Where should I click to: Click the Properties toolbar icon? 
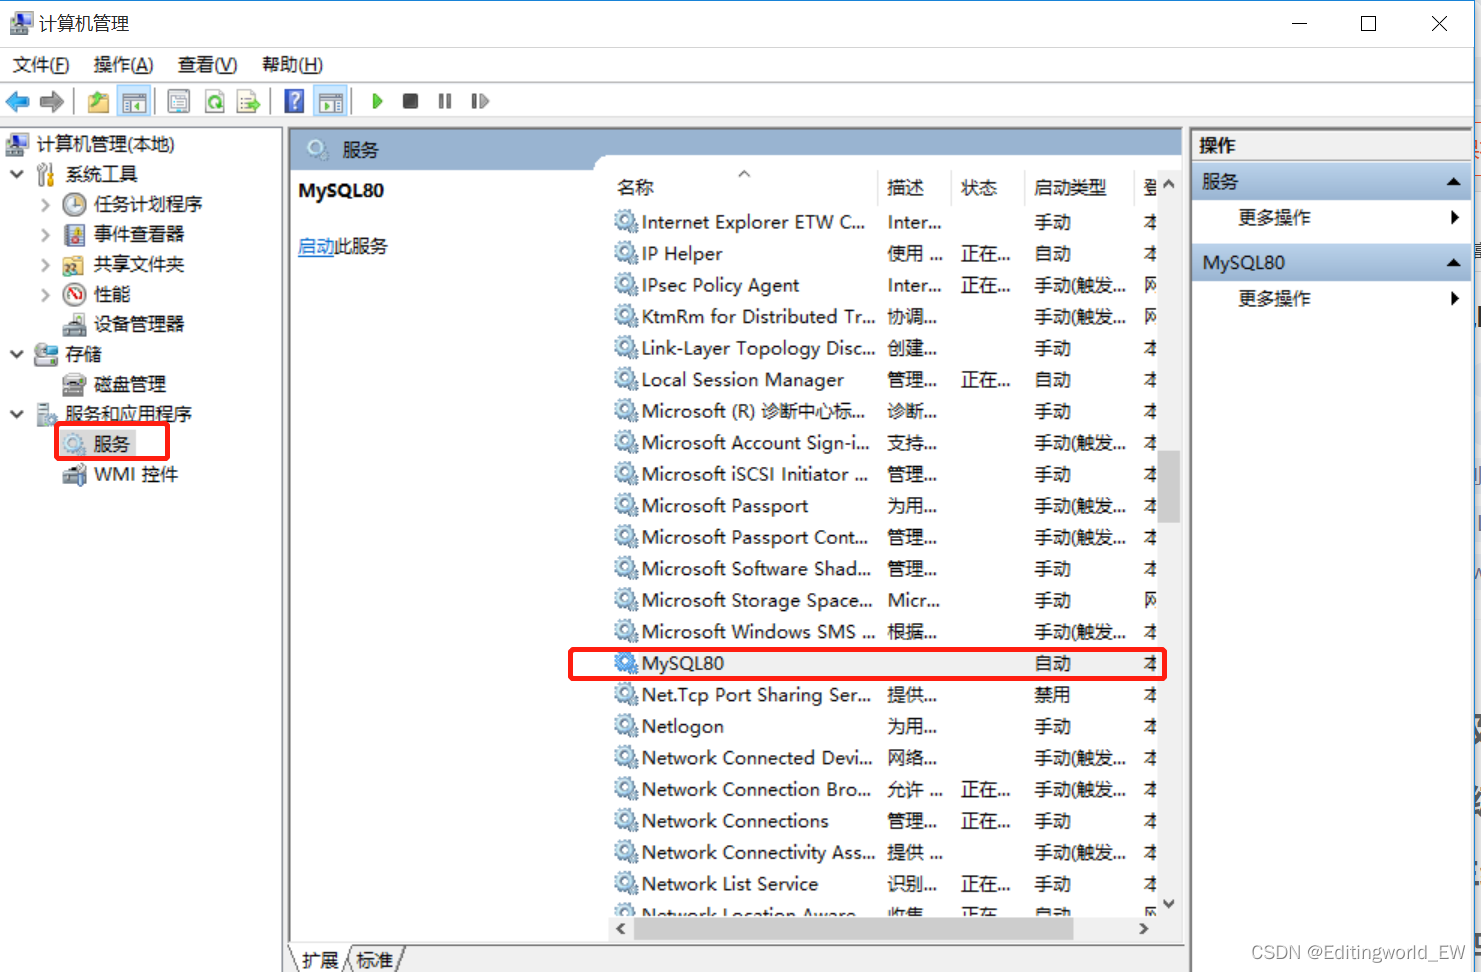(x=178, y=100)
